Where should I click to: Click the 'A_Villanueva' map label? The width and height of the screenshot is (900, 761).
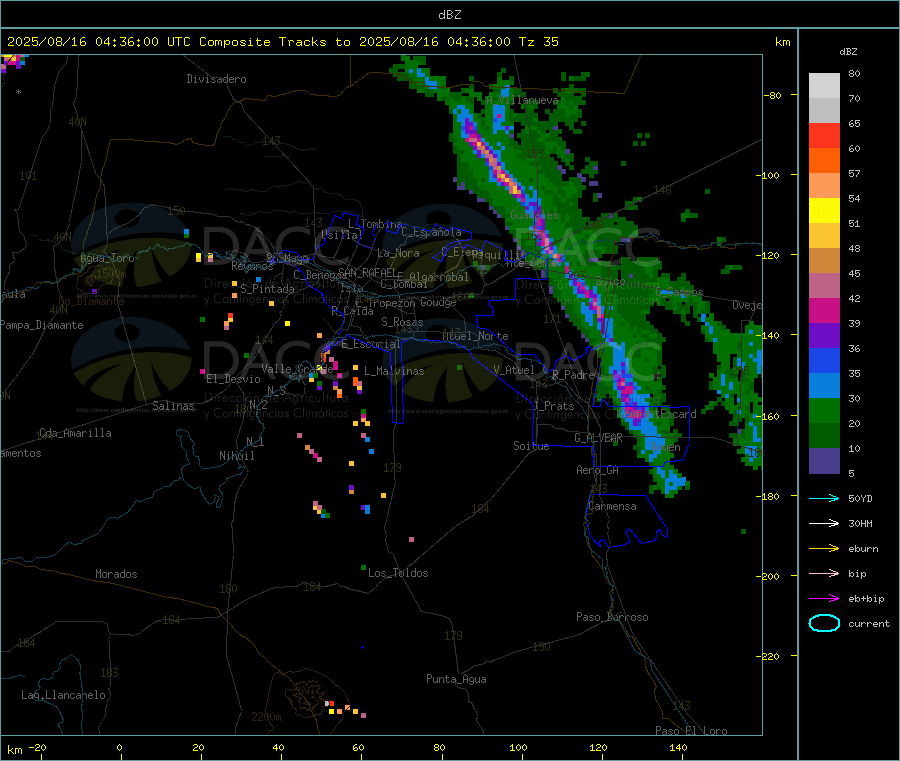click(x=522, y=100)
